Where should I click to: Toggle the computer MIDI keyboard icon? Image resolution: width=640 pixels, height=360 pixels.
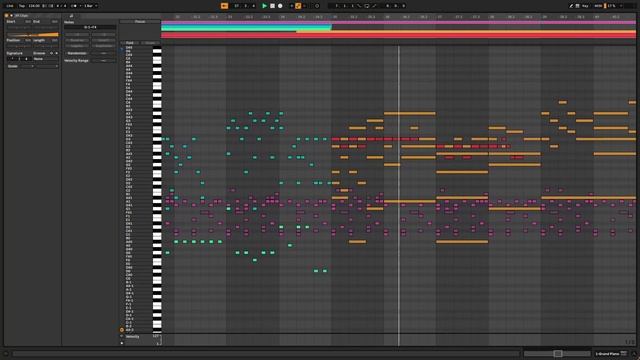coord(577,6)
